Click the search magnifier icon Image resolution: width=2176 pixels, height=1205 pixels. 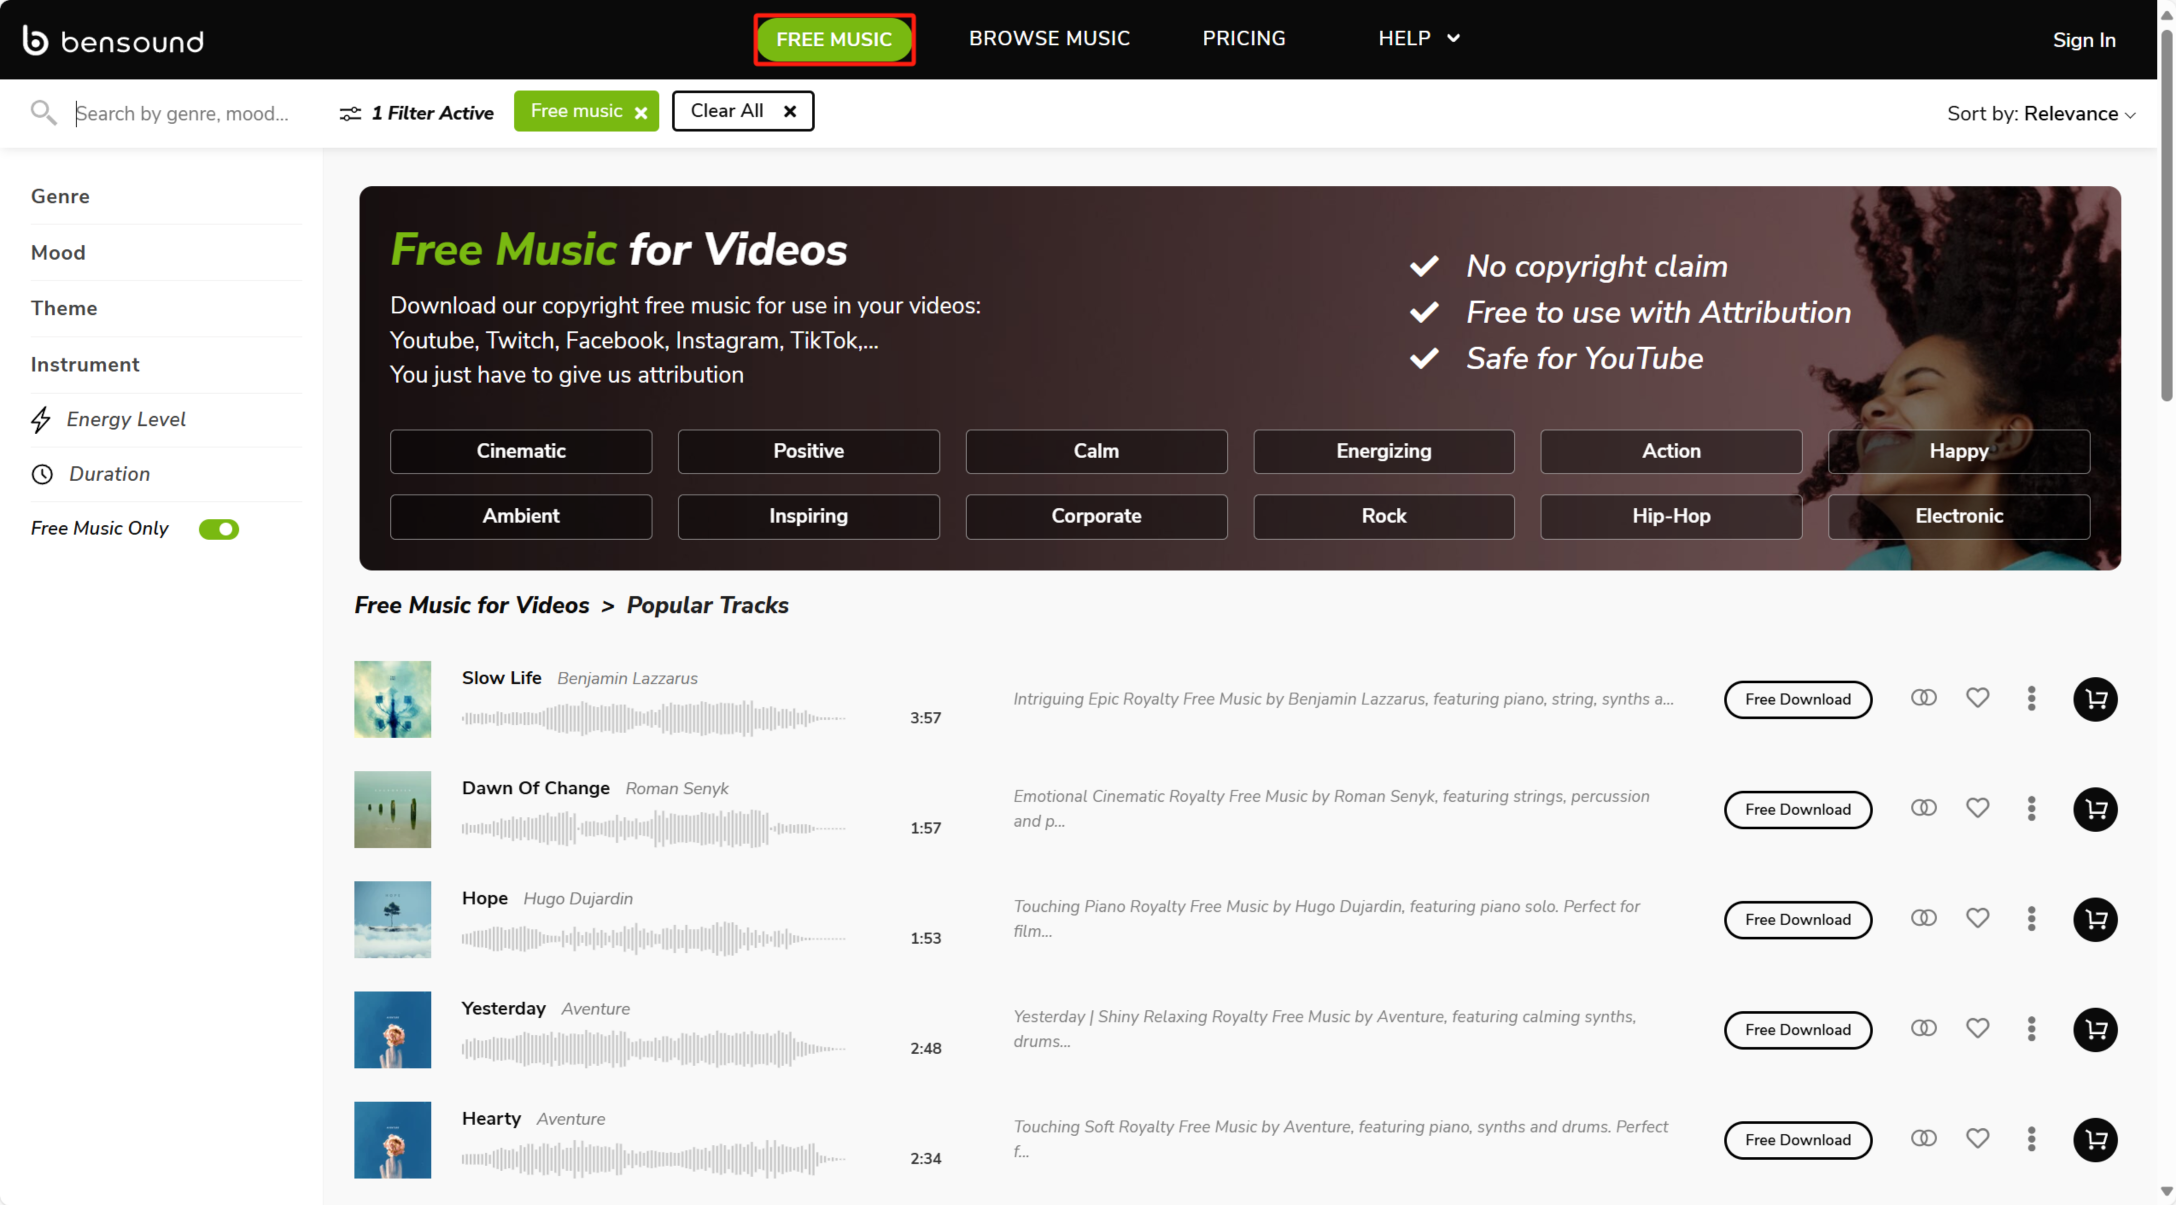coord(43,112)
